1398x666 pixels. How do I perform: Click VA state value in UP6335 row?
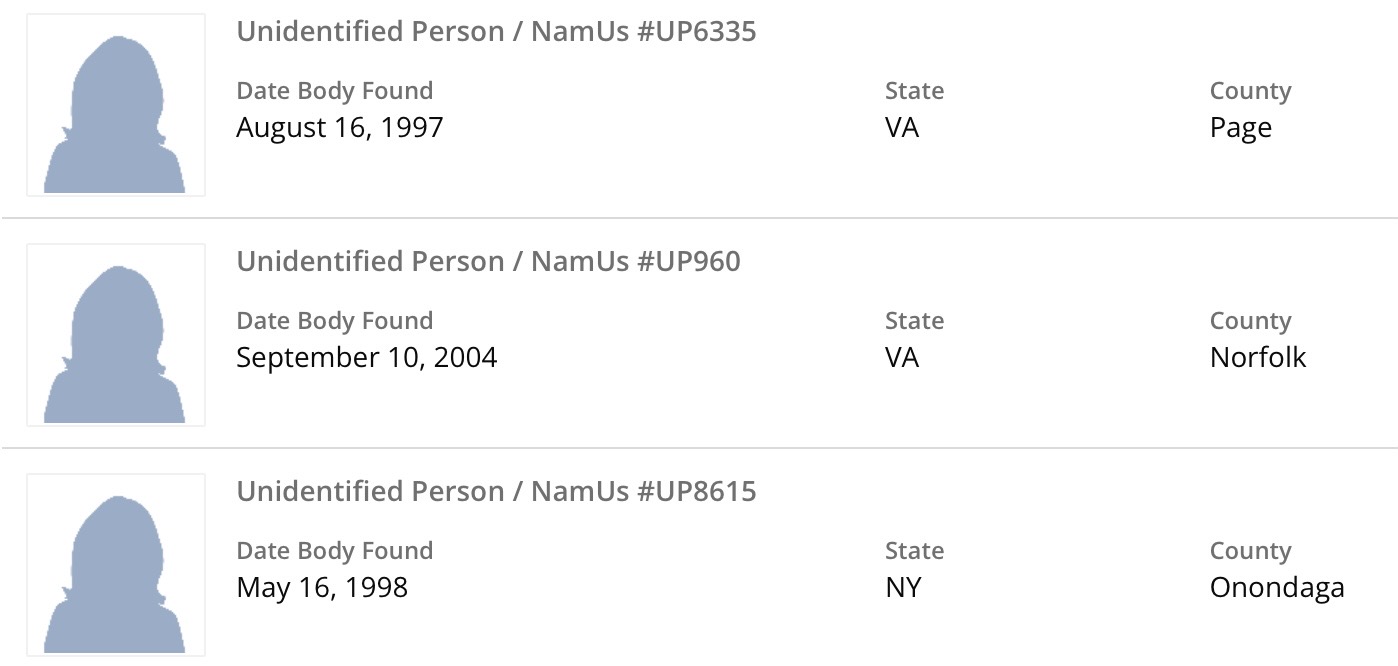[901, 128]
